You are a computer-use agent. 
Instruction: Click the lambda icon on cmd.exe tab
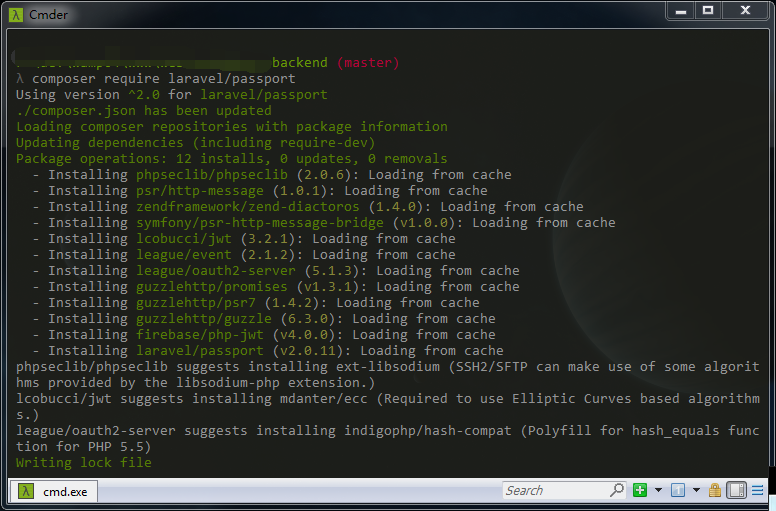pyautogui.click(x=26, y=491)
